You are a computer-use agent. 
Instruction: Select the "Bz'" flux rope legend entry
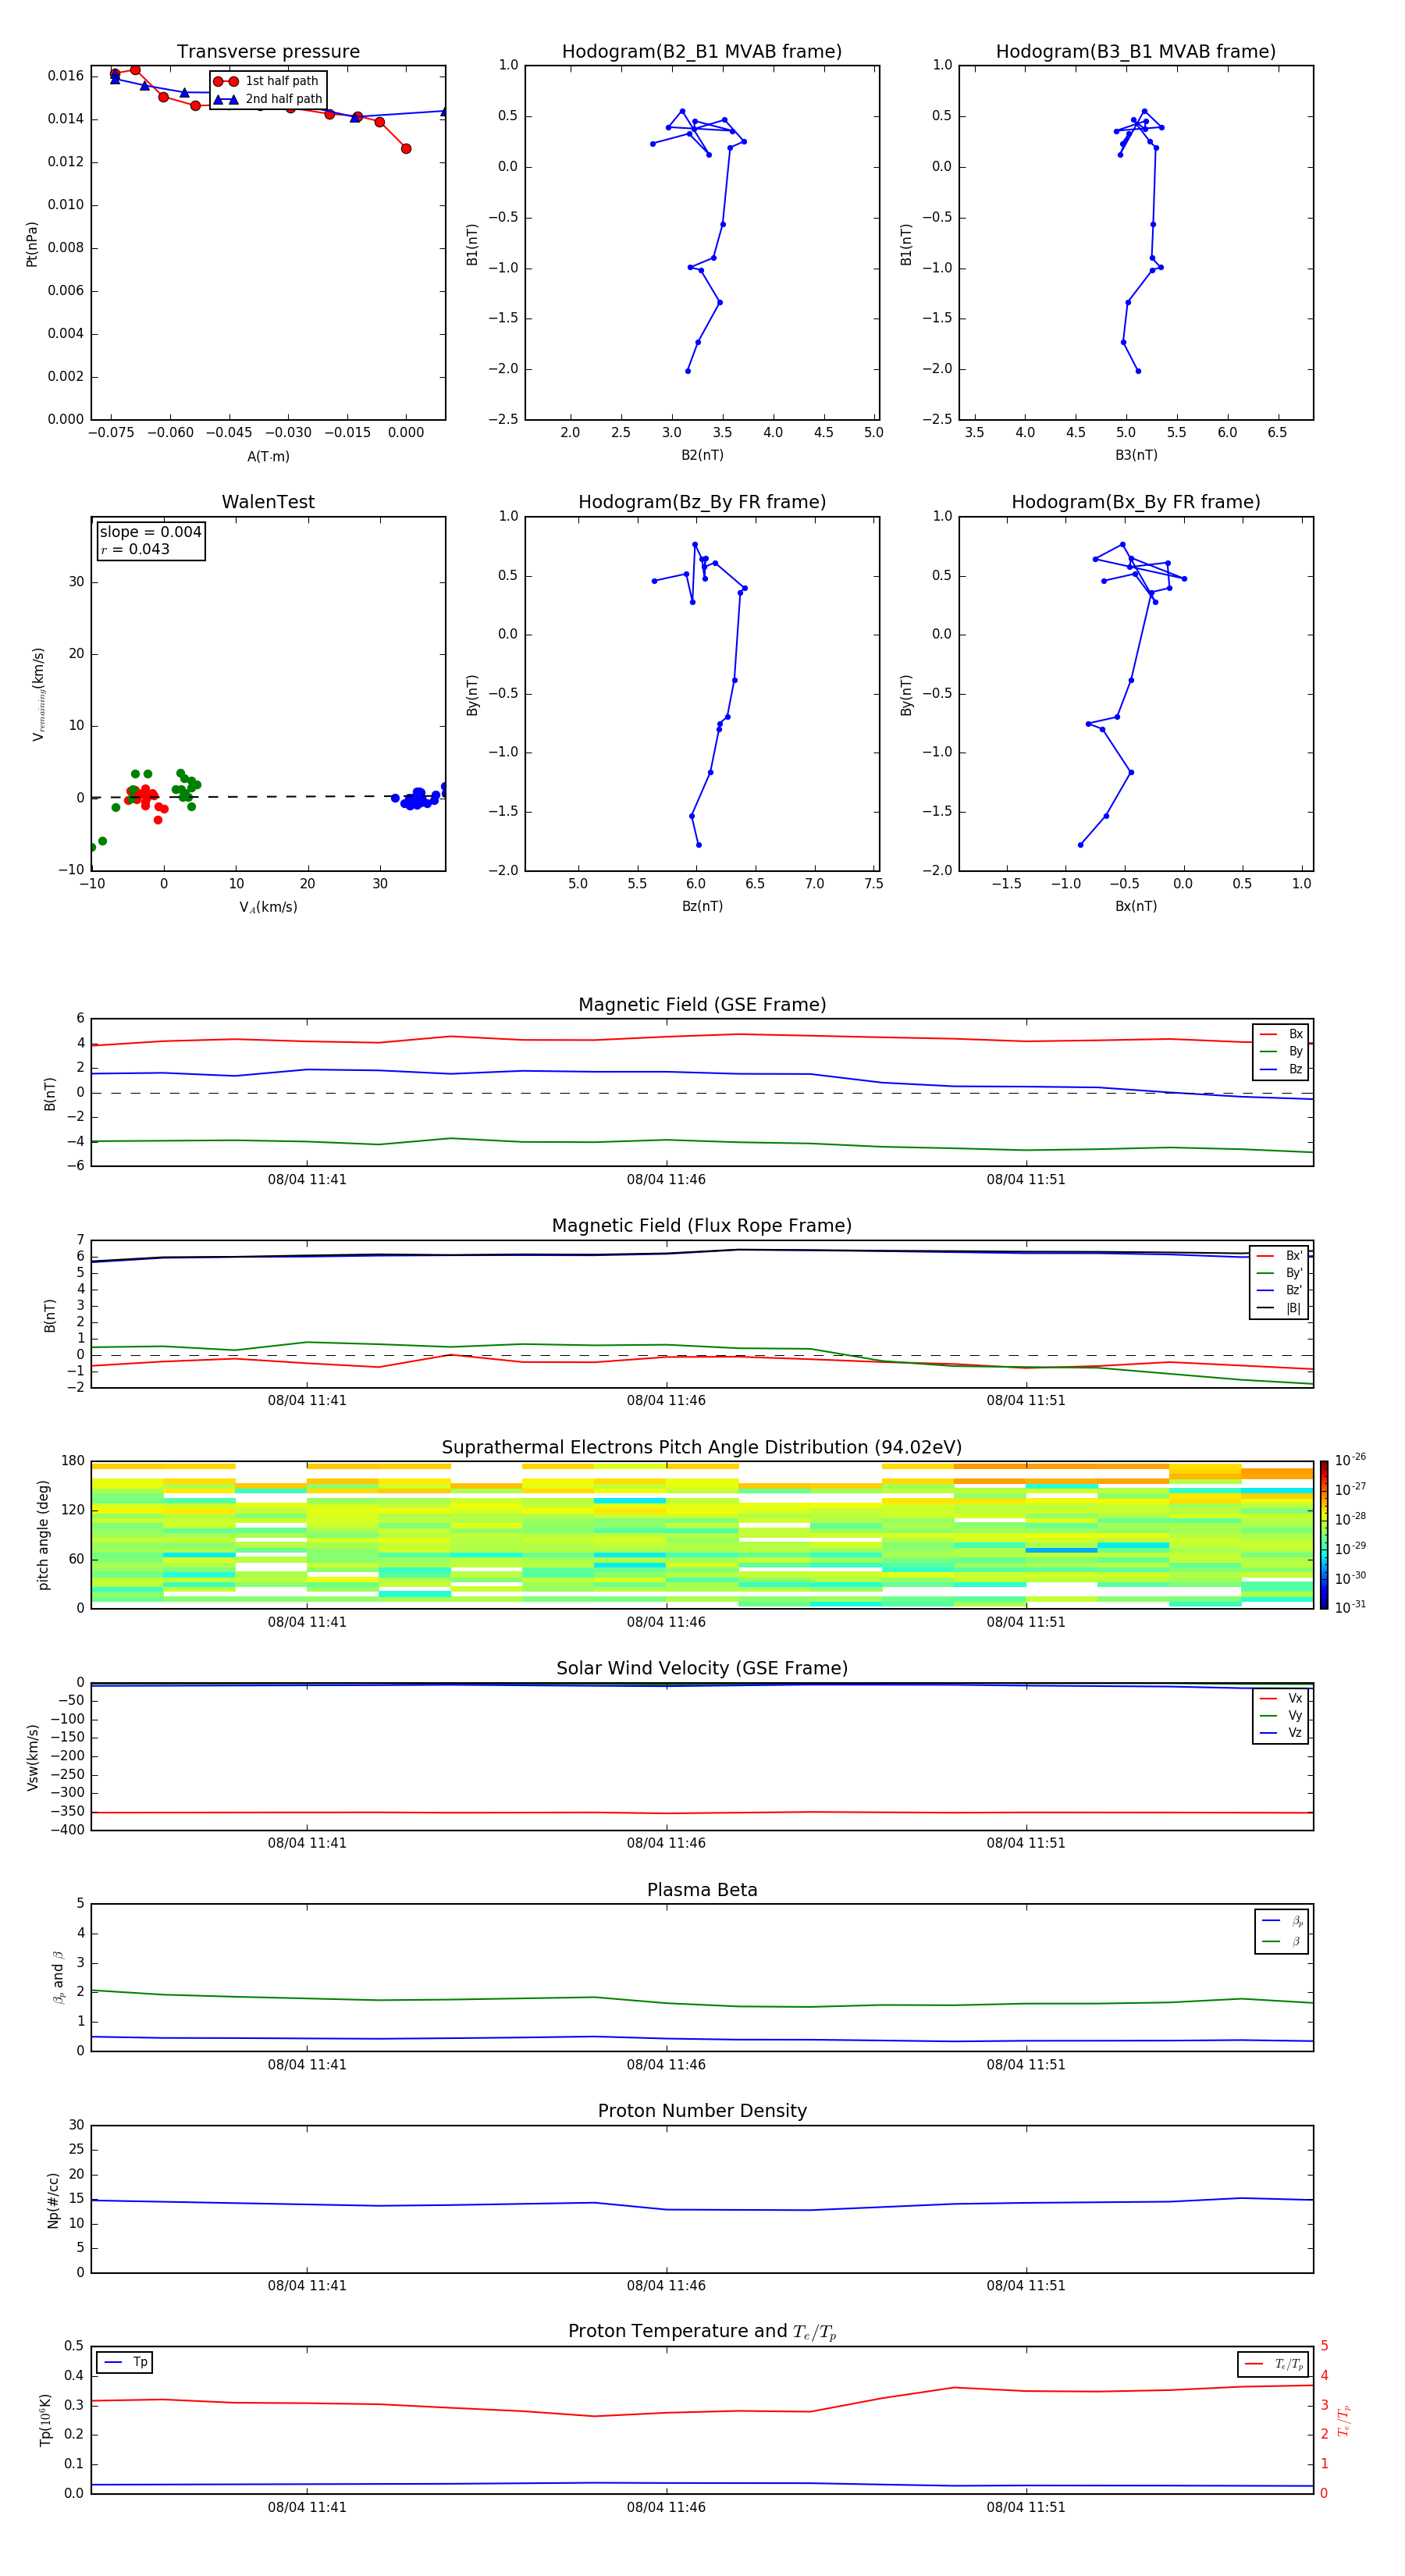1280,1290
